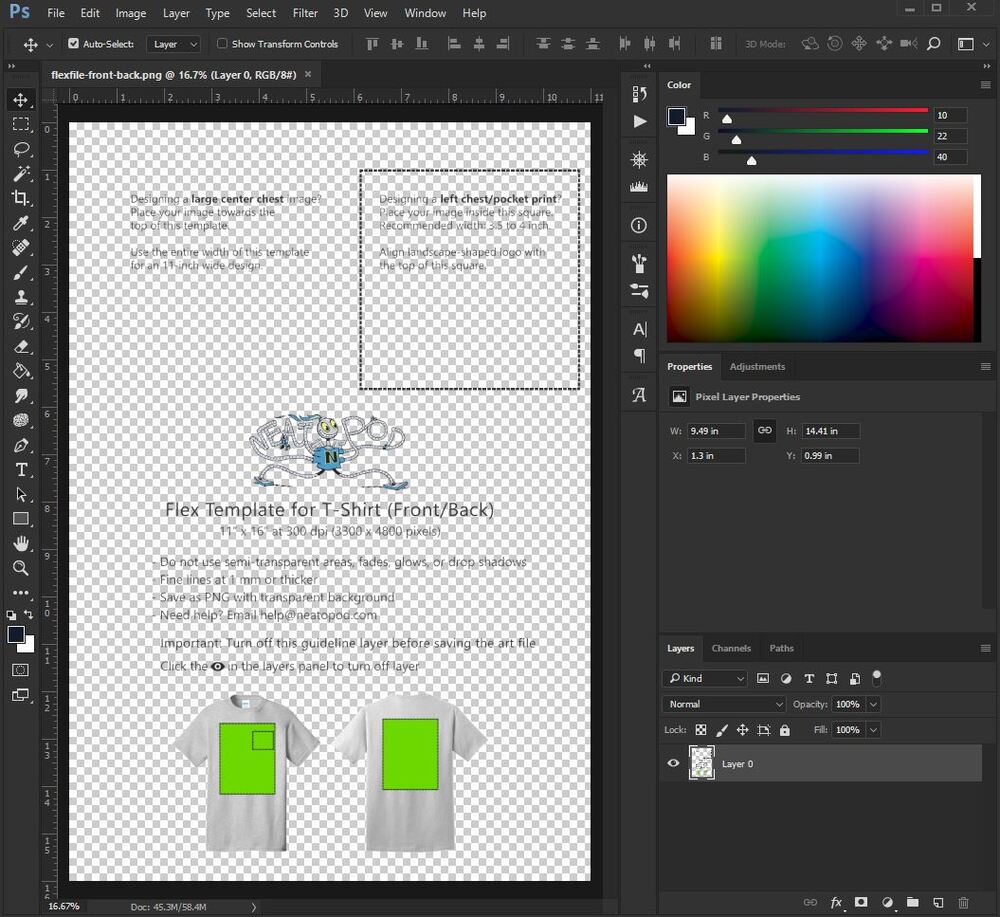Switch to the Adjustments tab

(757, 367)
